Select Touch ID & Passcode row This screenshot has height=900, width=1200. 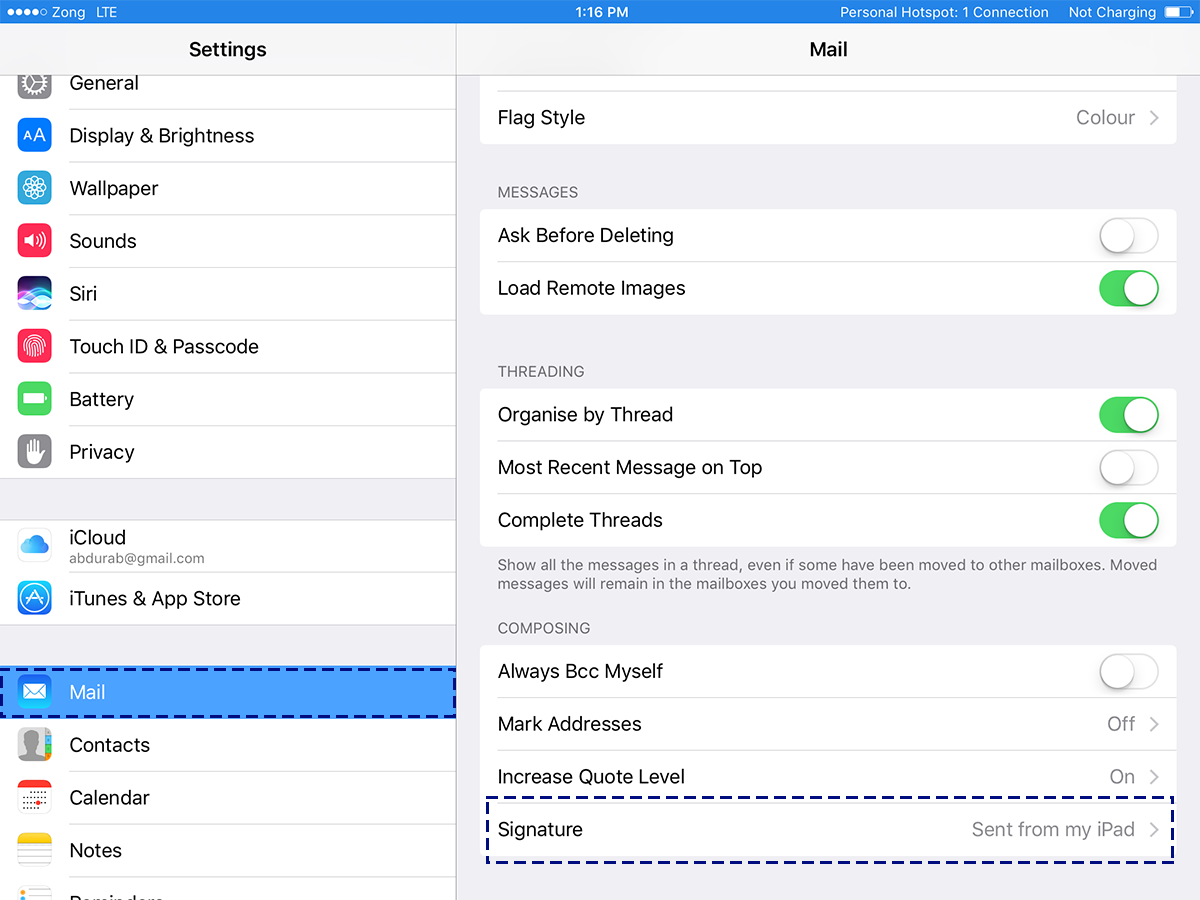228,347
